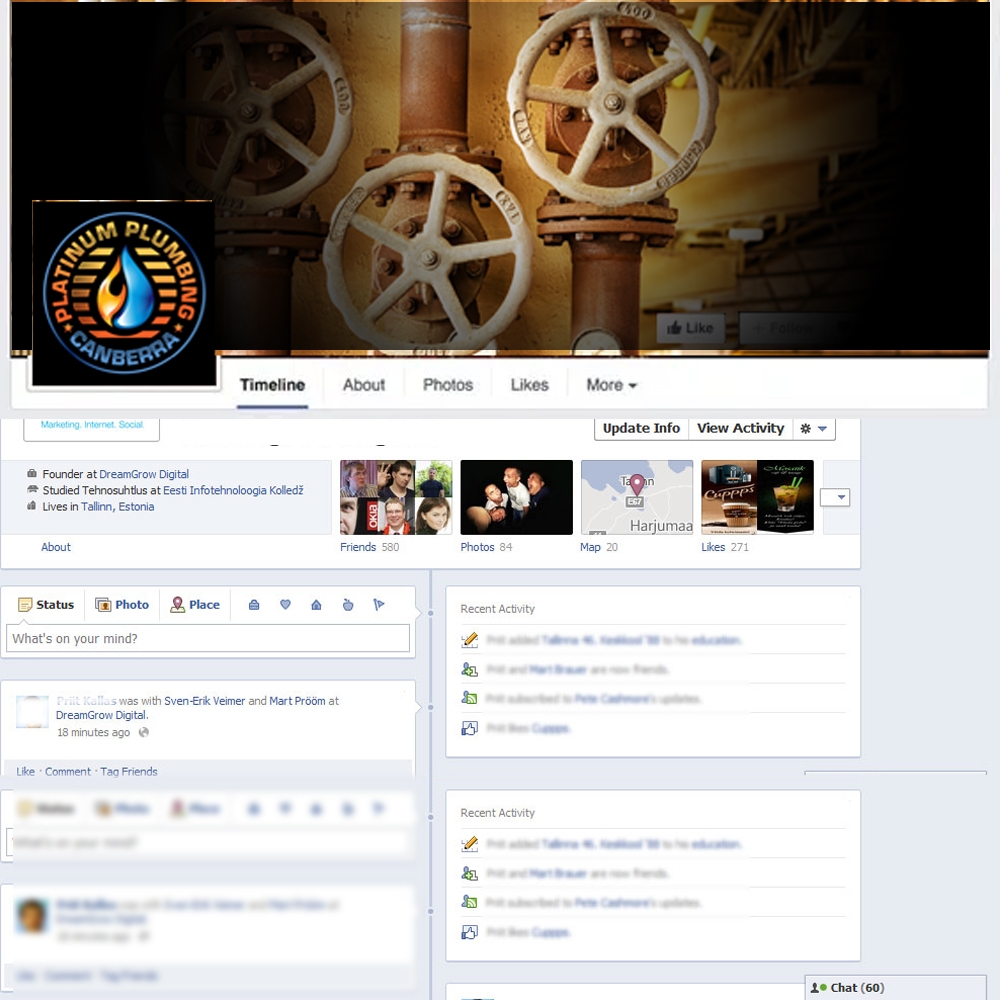The width and height of the screenshot is (1000, 1000).
Task: Expand the arrow dropdown beside the Likes thumbnail
Action: coord(835,498)
